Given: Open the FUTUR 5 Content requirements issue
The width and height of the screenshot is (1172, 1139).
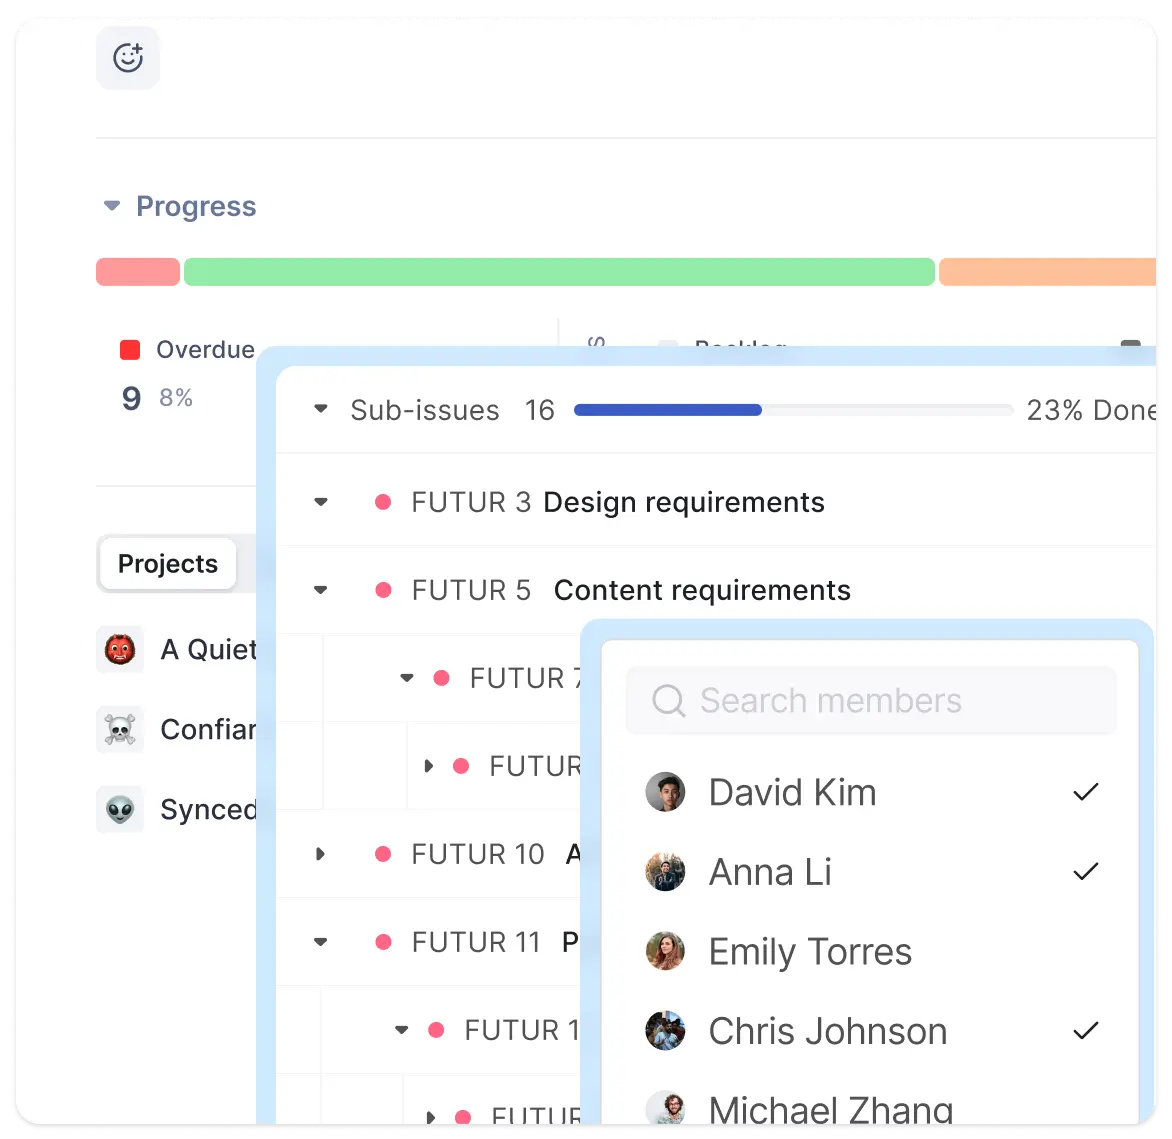Looking at the screenshot, I should pyautogui.click(x=701, y=590).
